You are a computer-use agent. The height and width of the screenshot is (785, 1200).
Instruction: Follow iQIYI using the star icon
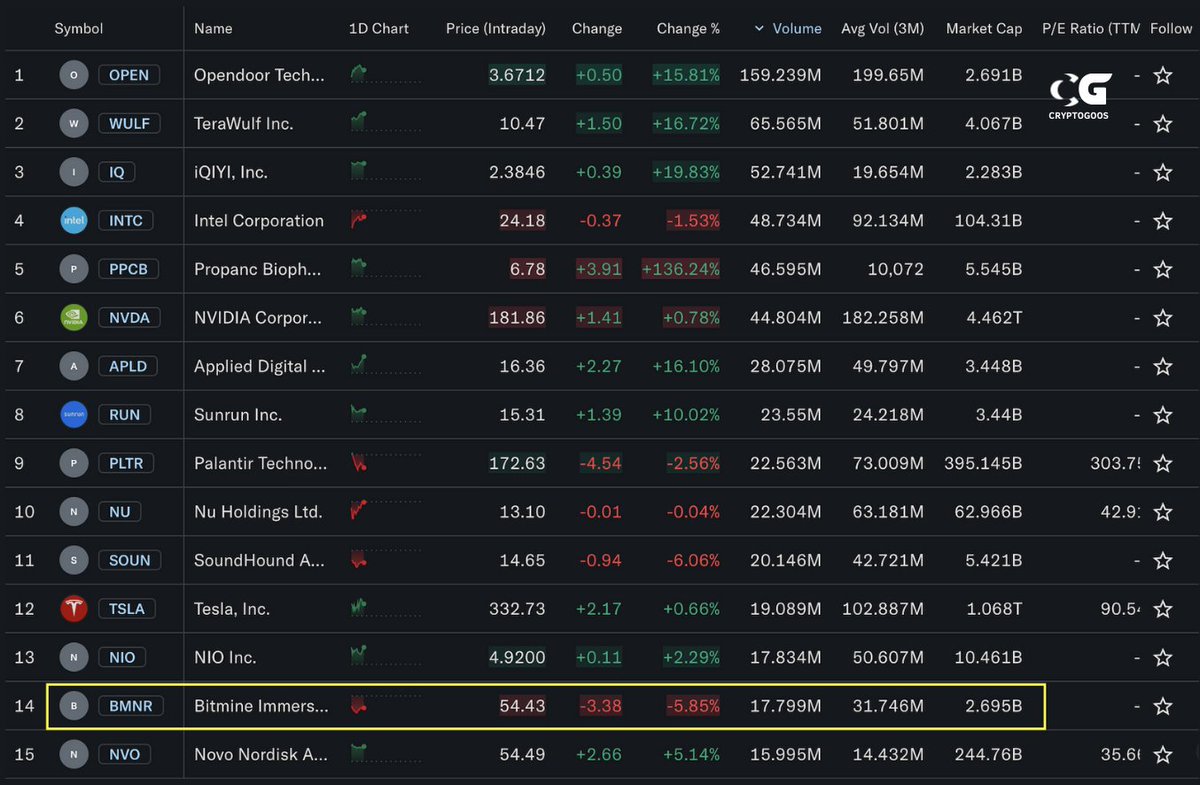[1162, 172]
